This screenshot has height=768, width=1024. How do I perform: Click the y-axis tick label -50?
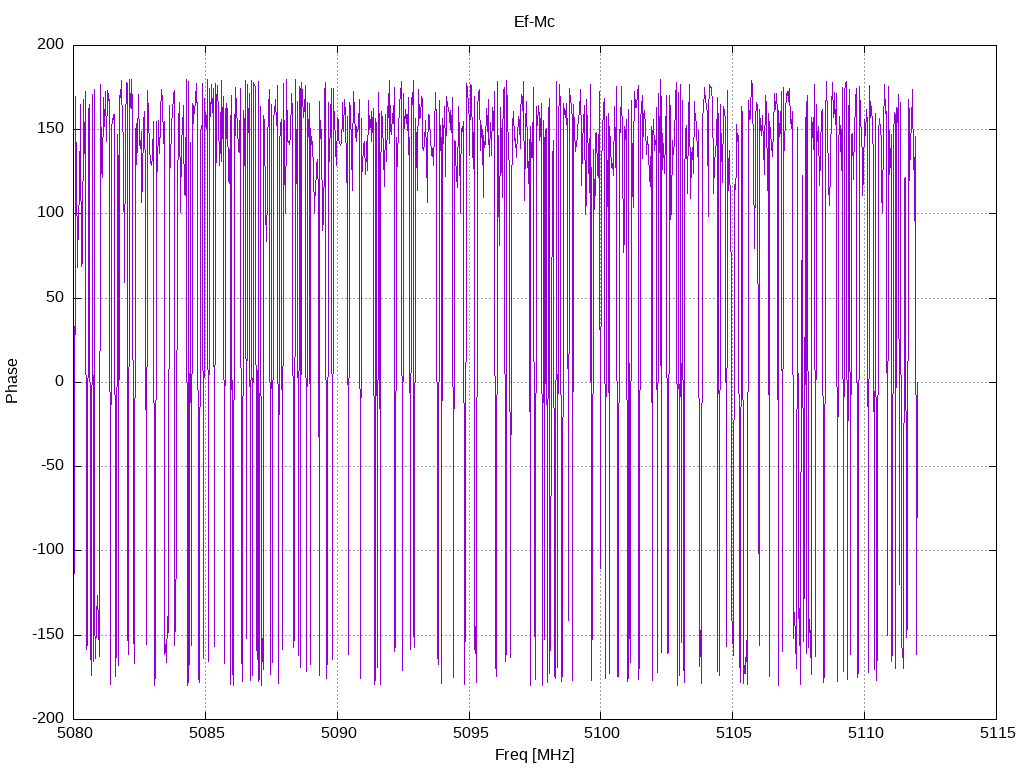point(53,466)
